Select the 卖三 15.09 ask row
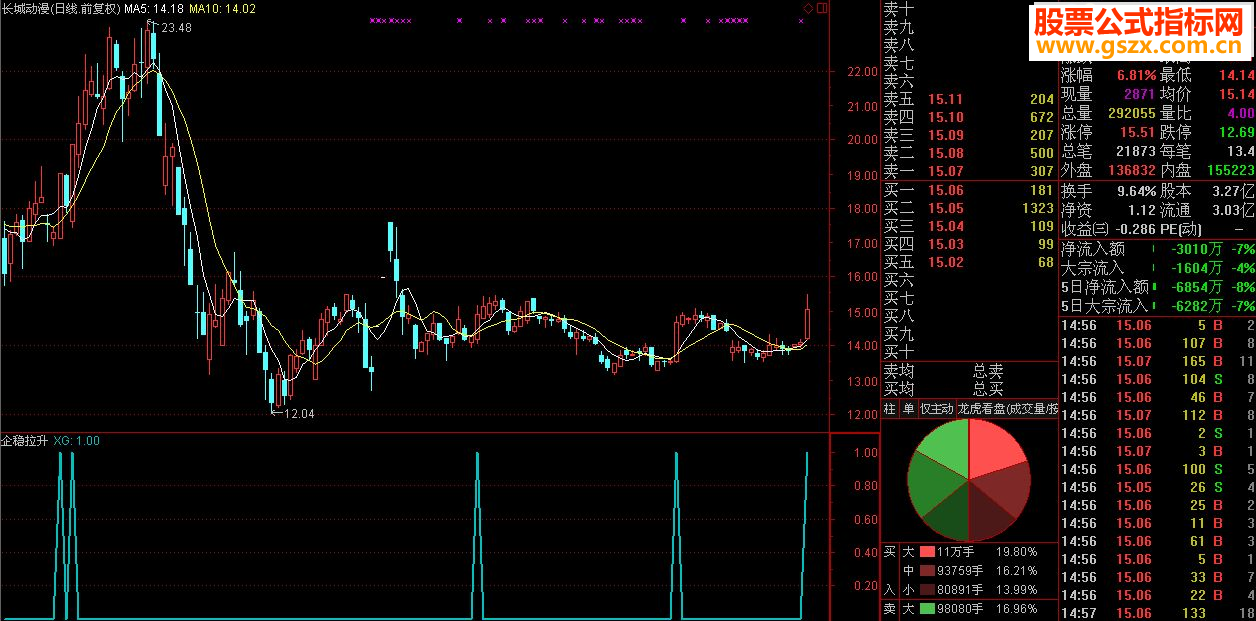 969,135
